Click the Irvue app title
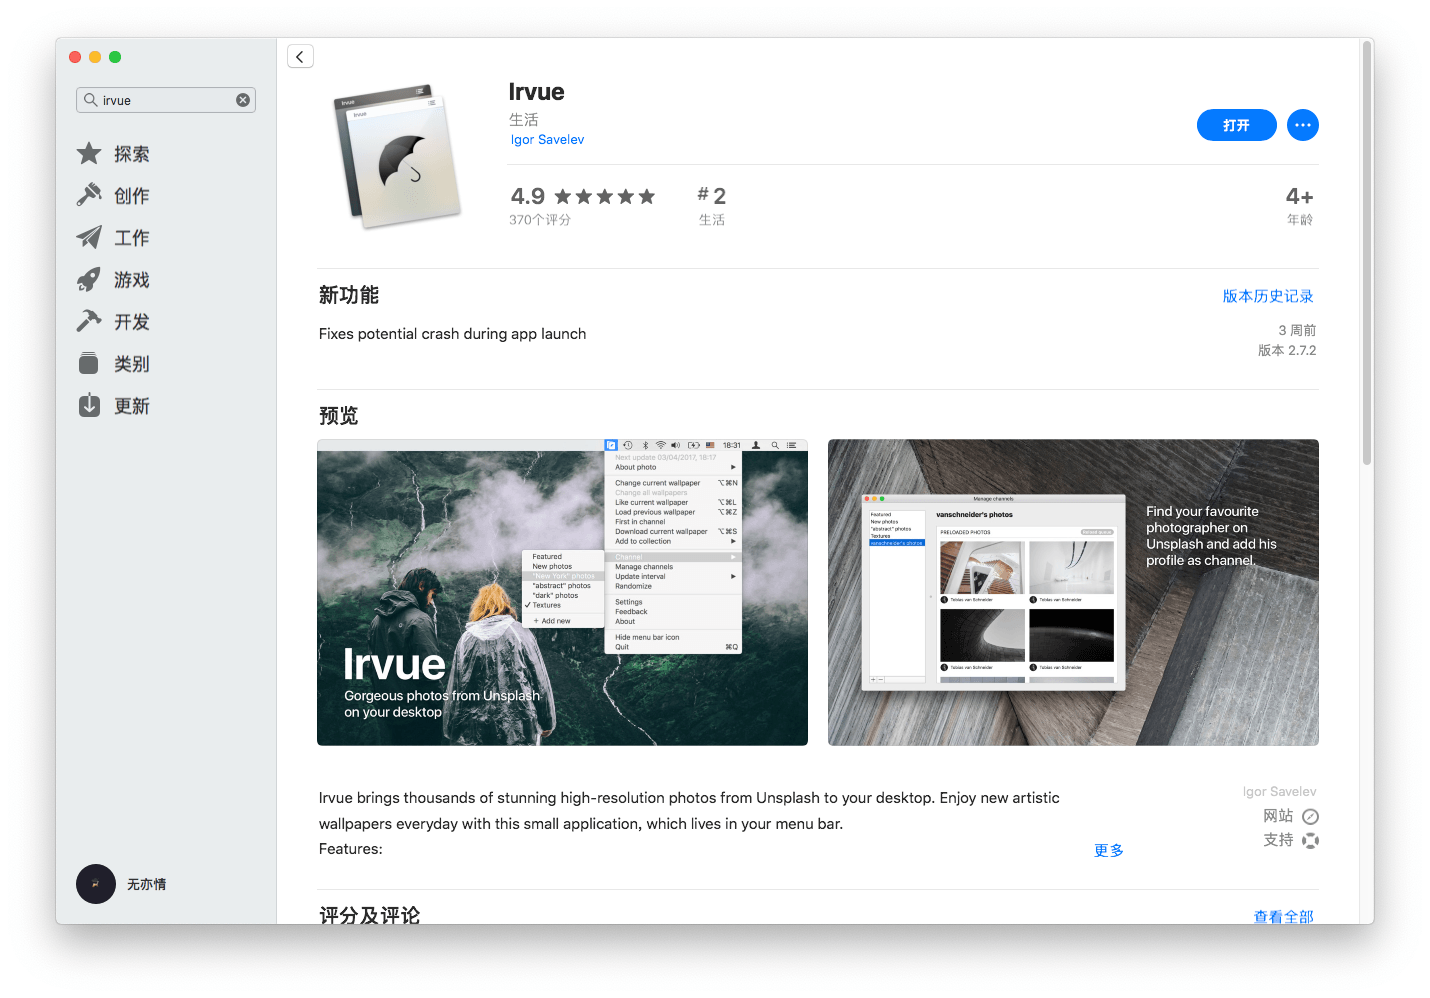Screen dimensions: 1430x998 click(x=536, y=92)
